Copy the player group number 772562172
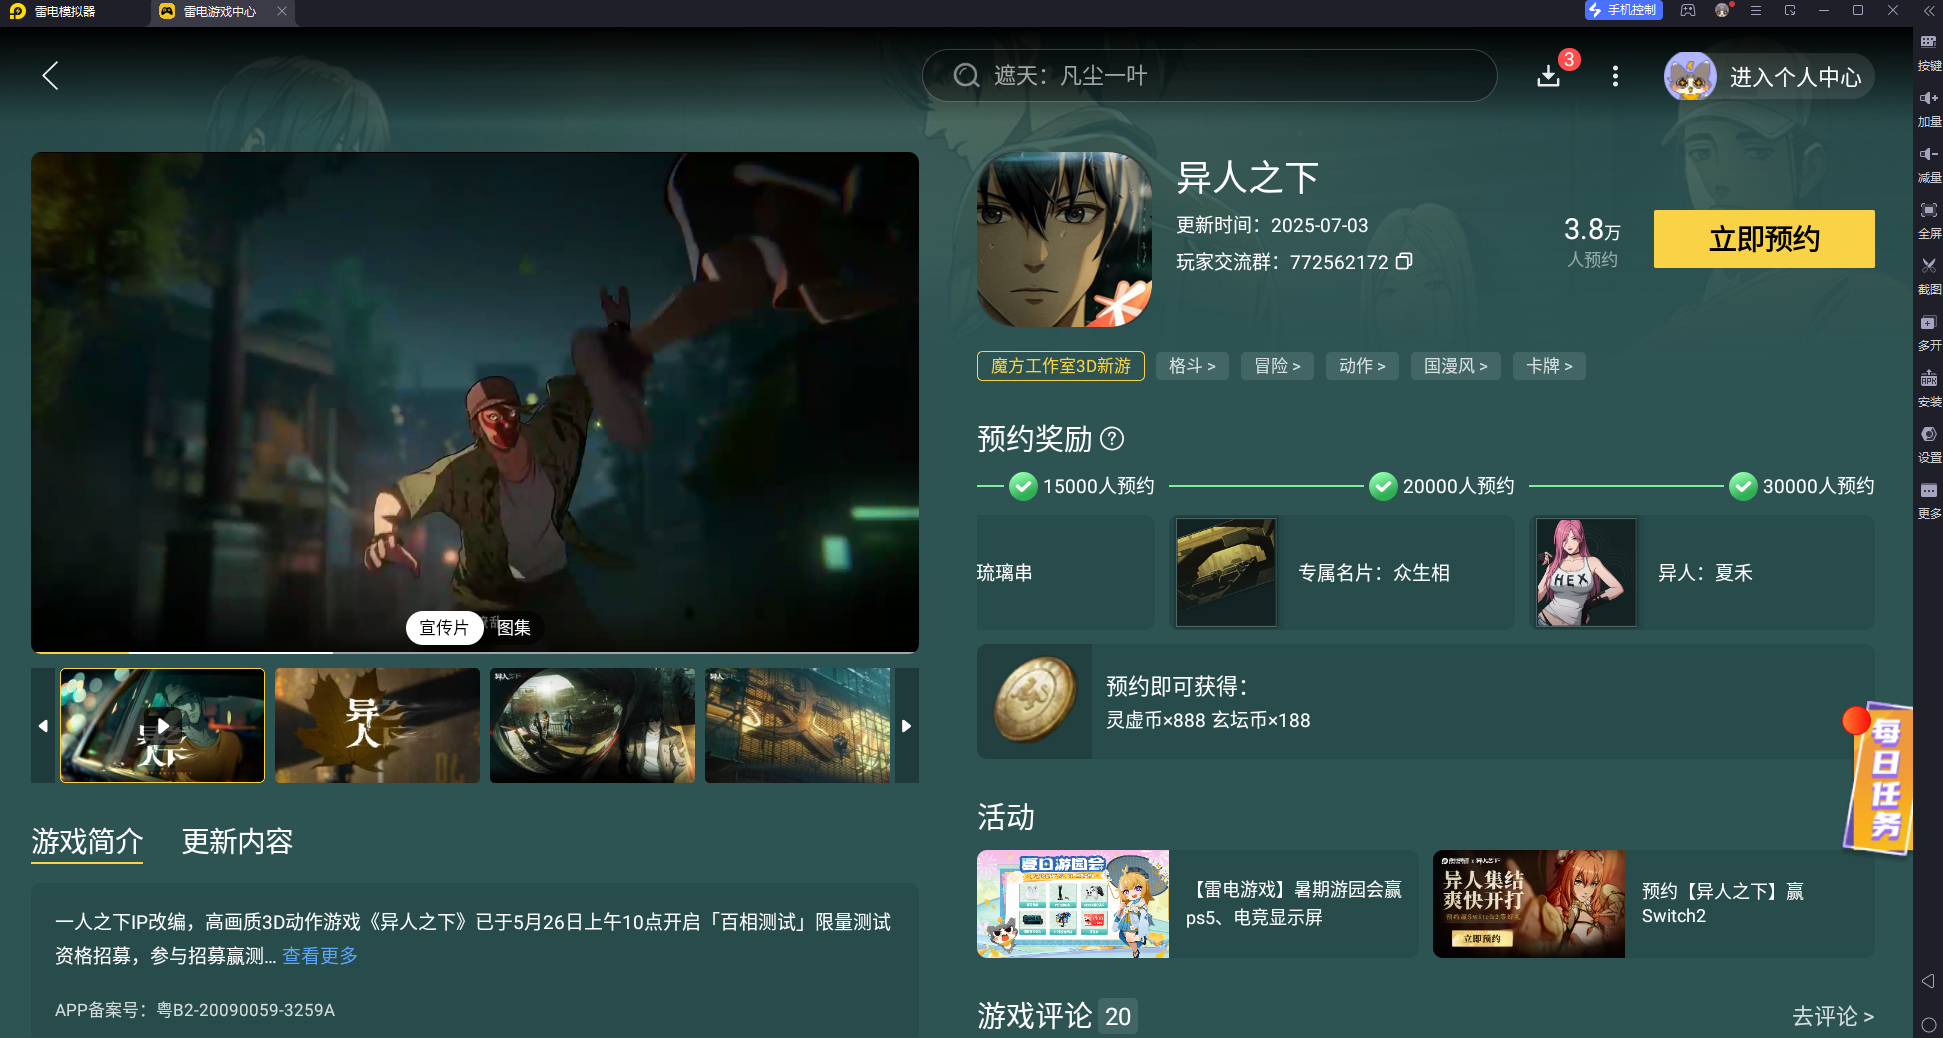Screen dimensions: 1943x1038 [1404, 261]
